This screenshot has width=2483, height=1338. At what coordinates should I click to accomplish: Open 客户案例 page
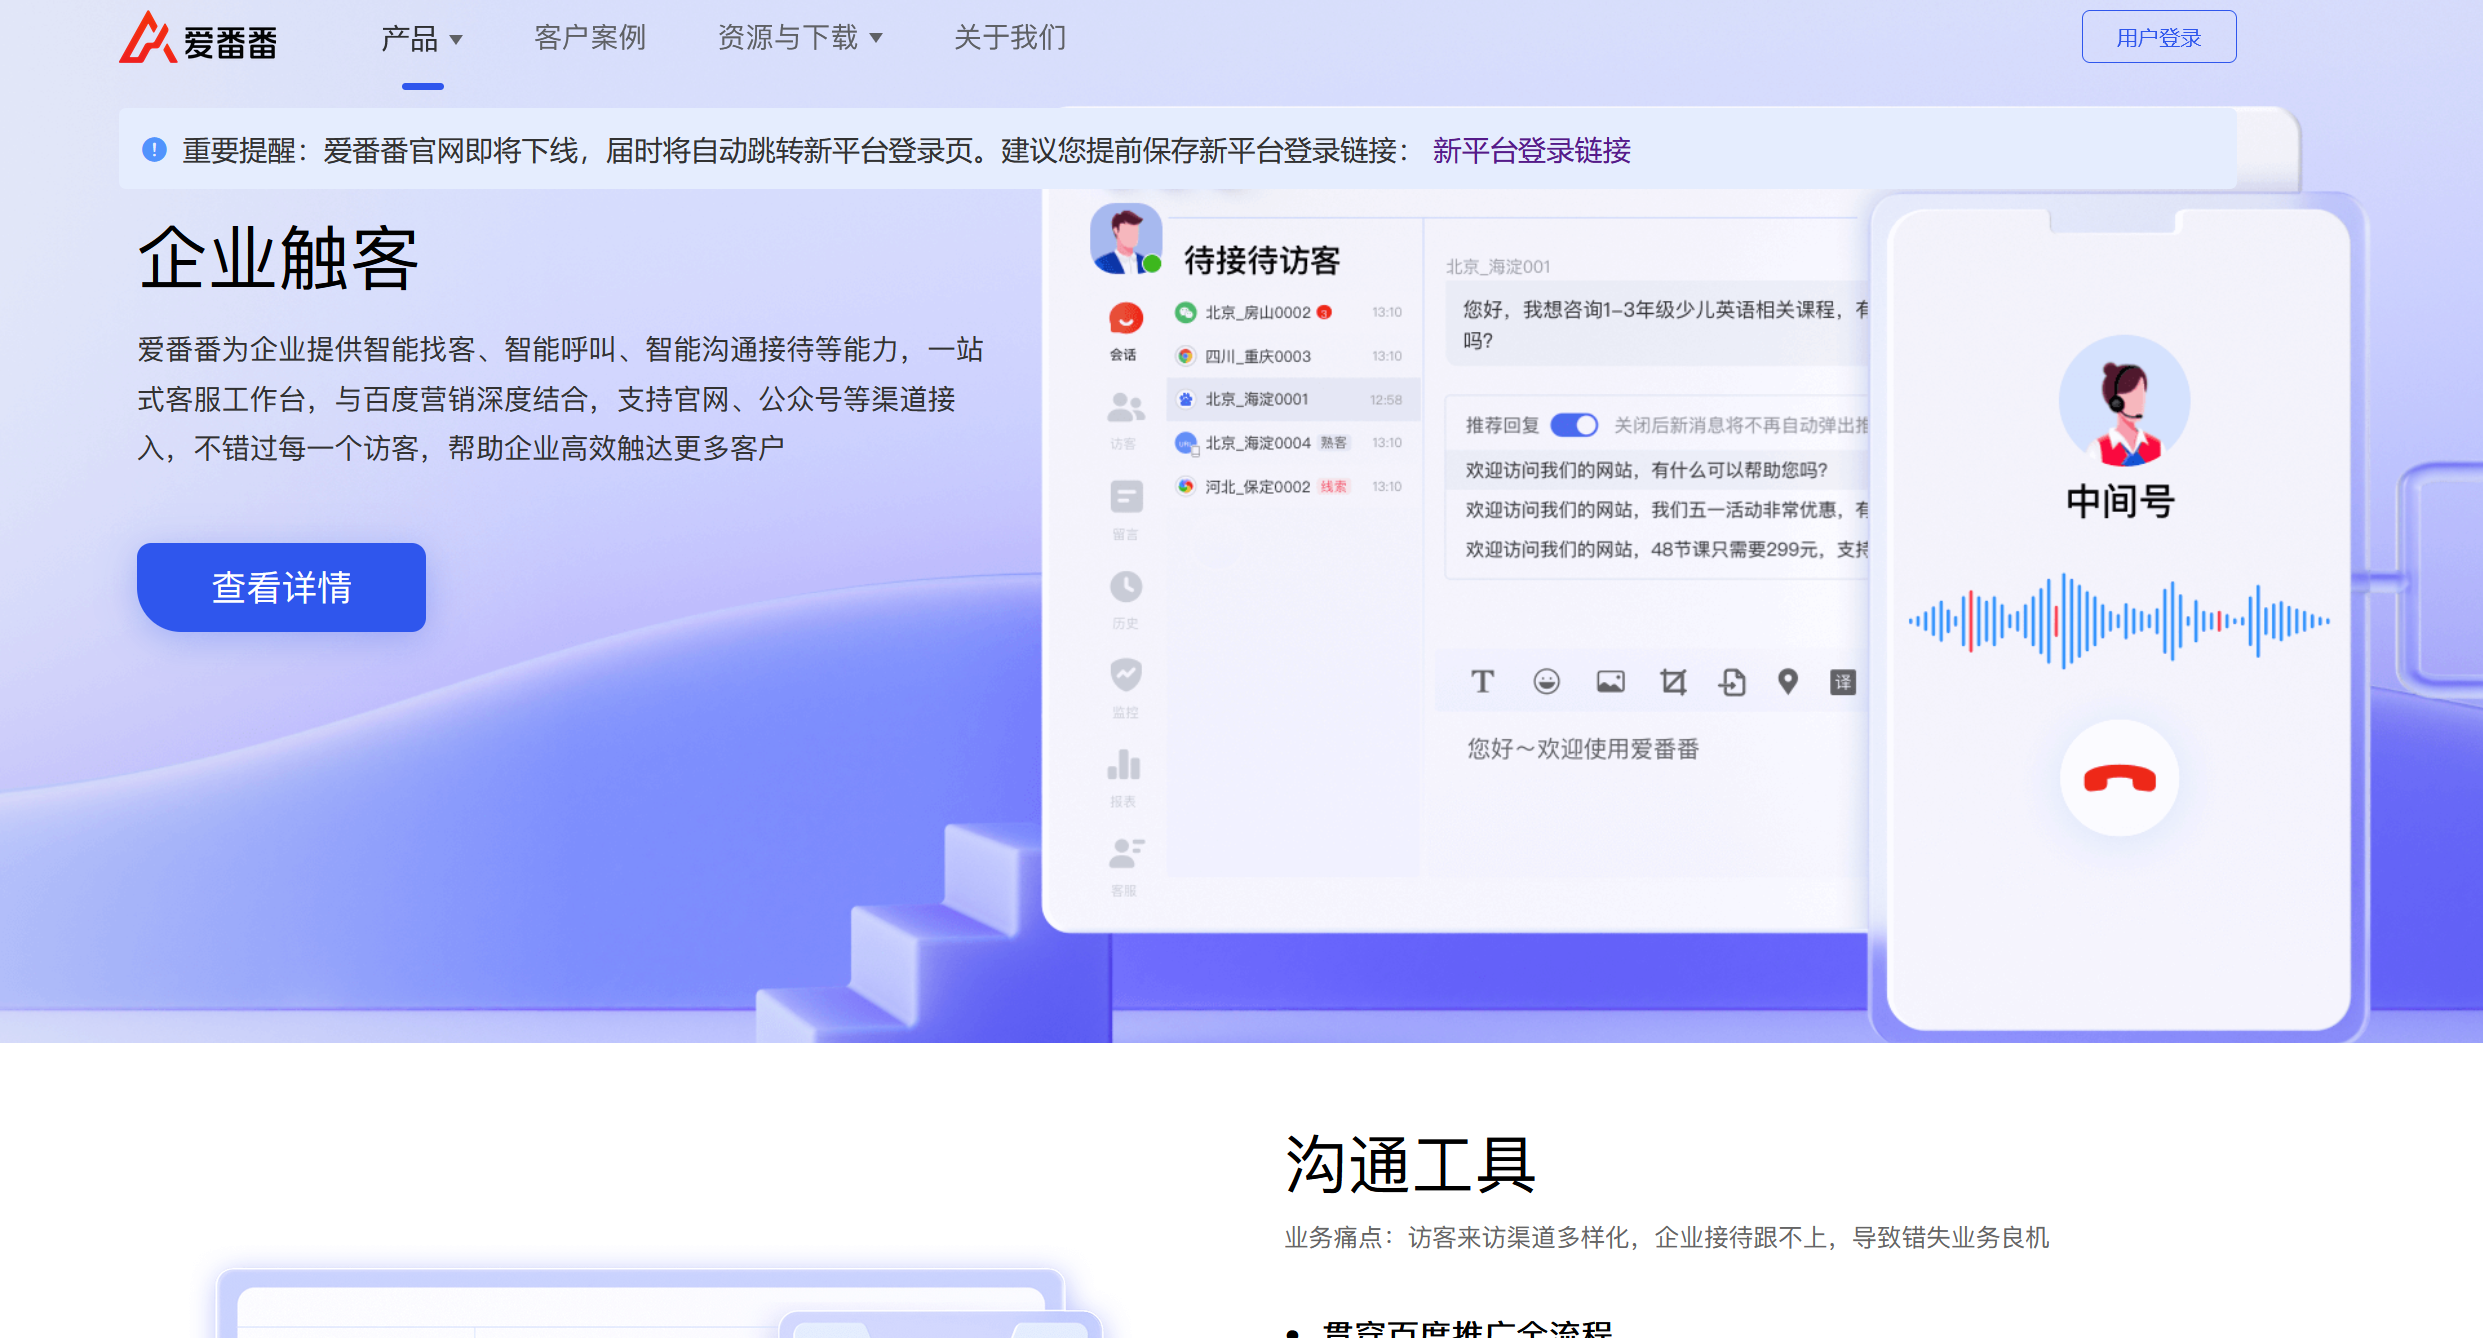(590, 38)
